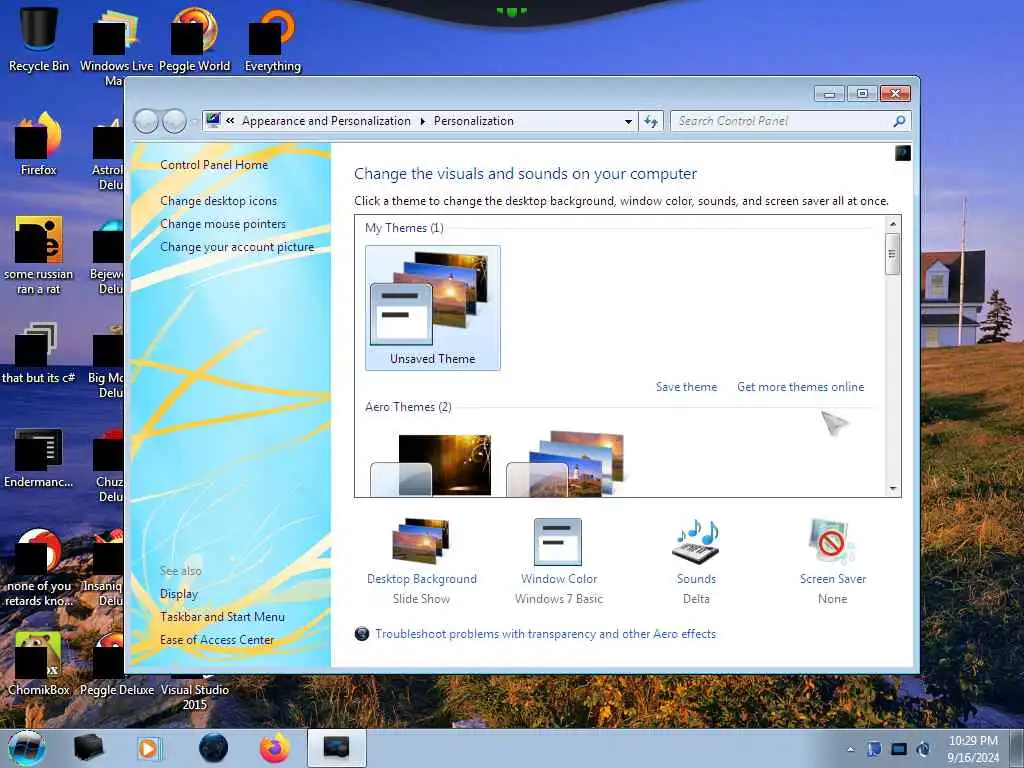This screenshot has width=1024, height=768.
Task: Select the Peggle World desktop icon
Action: pos(195,39)
